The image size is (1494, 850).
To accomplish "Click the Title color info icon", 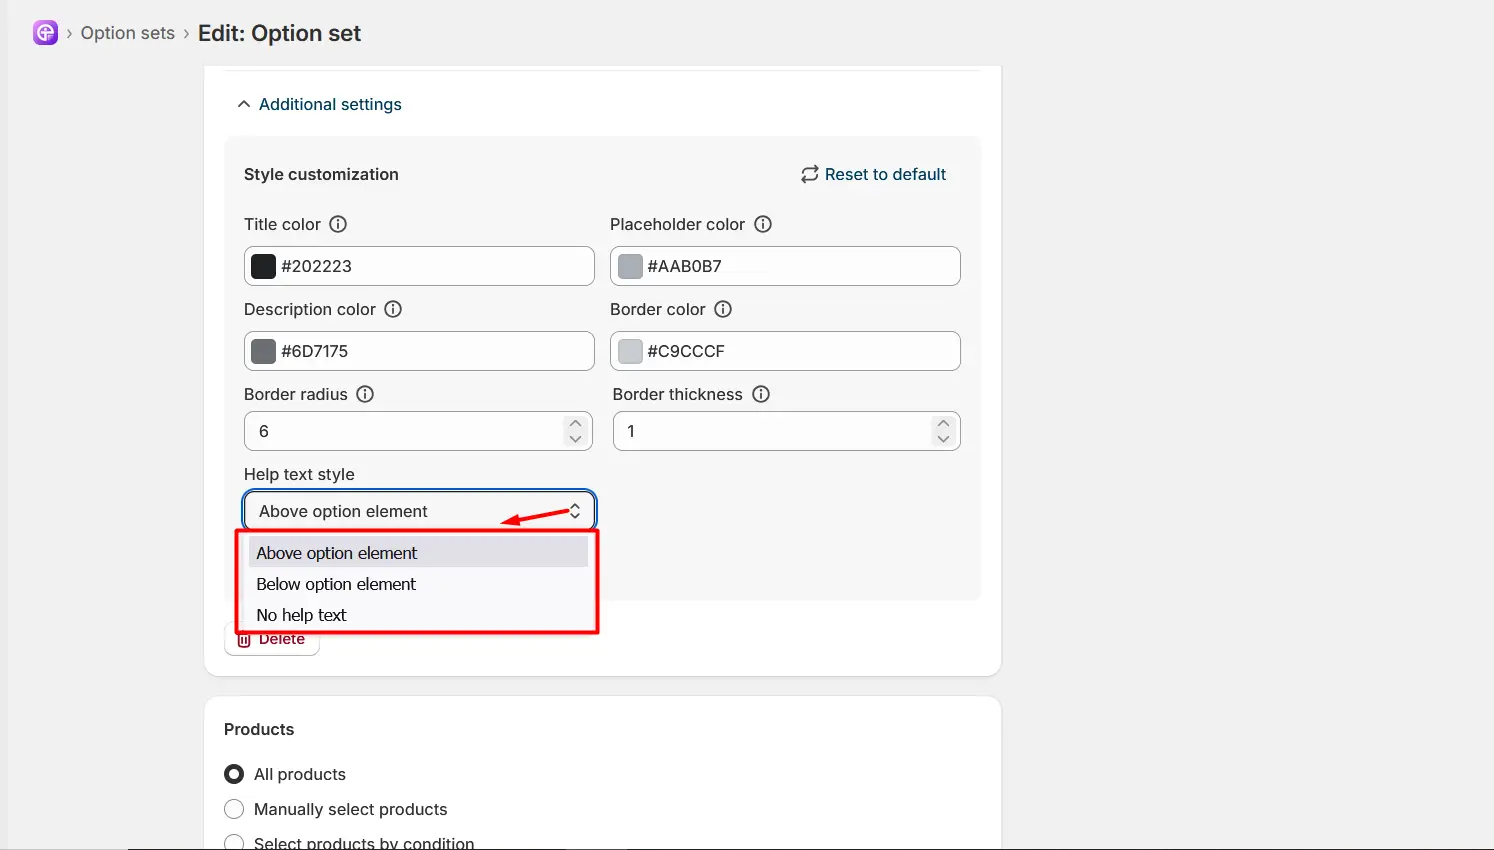I will [x=338, y=224].
